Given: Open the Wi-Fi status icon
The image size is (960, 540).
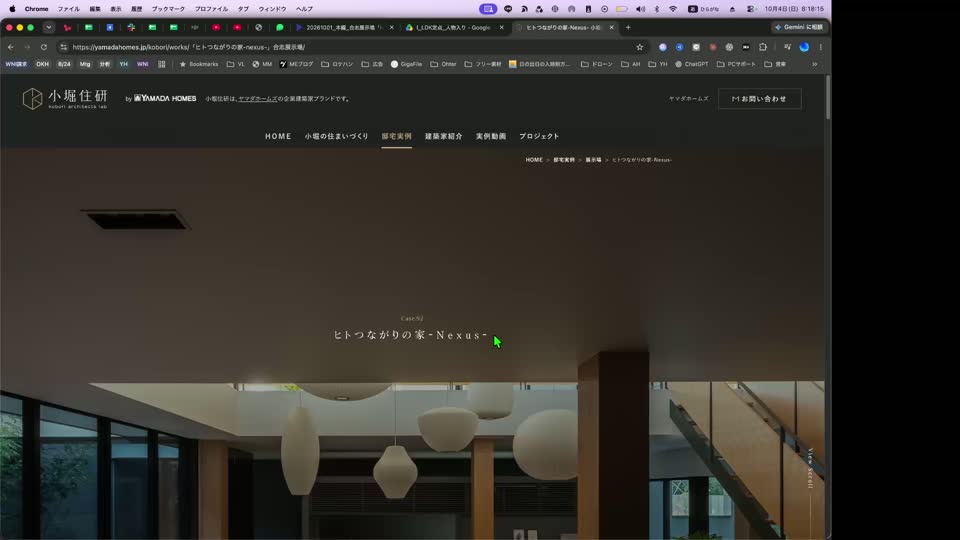Looking at the screenshot, I should coord(673,9).
